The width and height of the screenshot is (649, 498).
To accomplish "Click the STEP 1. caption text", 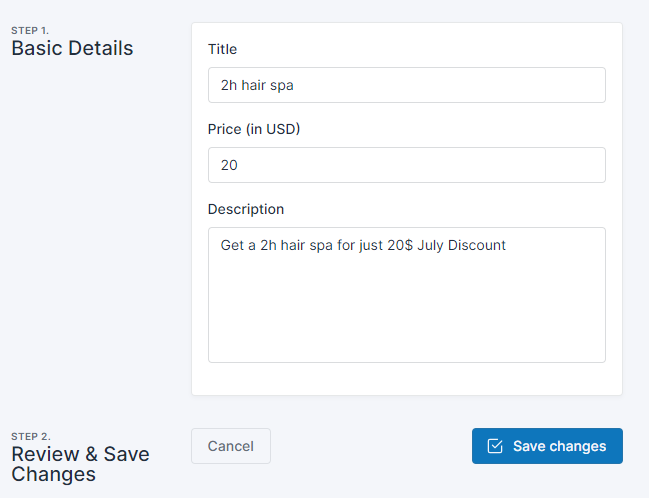I will (x=30, y=31).
